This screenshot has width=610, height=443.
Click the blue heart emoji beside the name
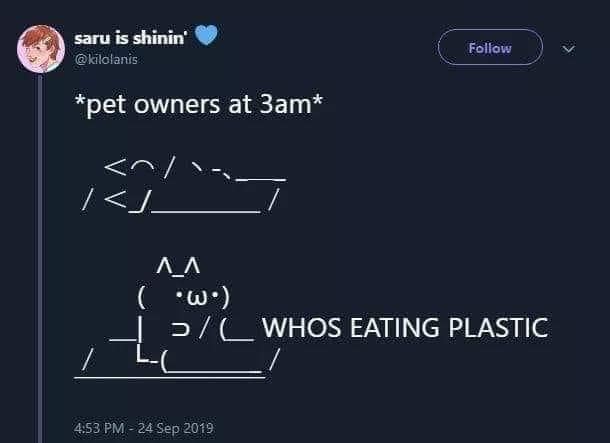point(205,36)
